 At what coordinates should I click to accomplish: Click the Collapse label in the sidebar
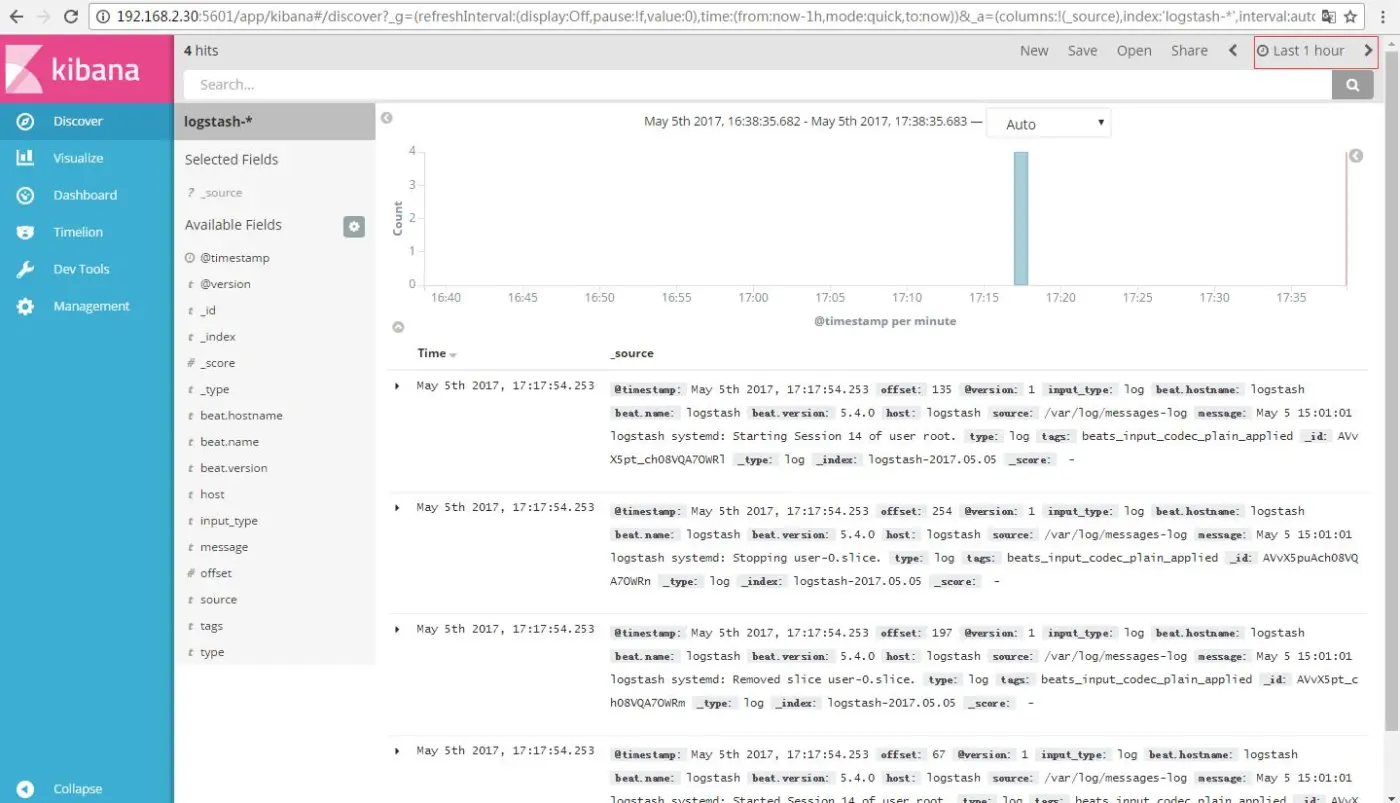point(78,789)
